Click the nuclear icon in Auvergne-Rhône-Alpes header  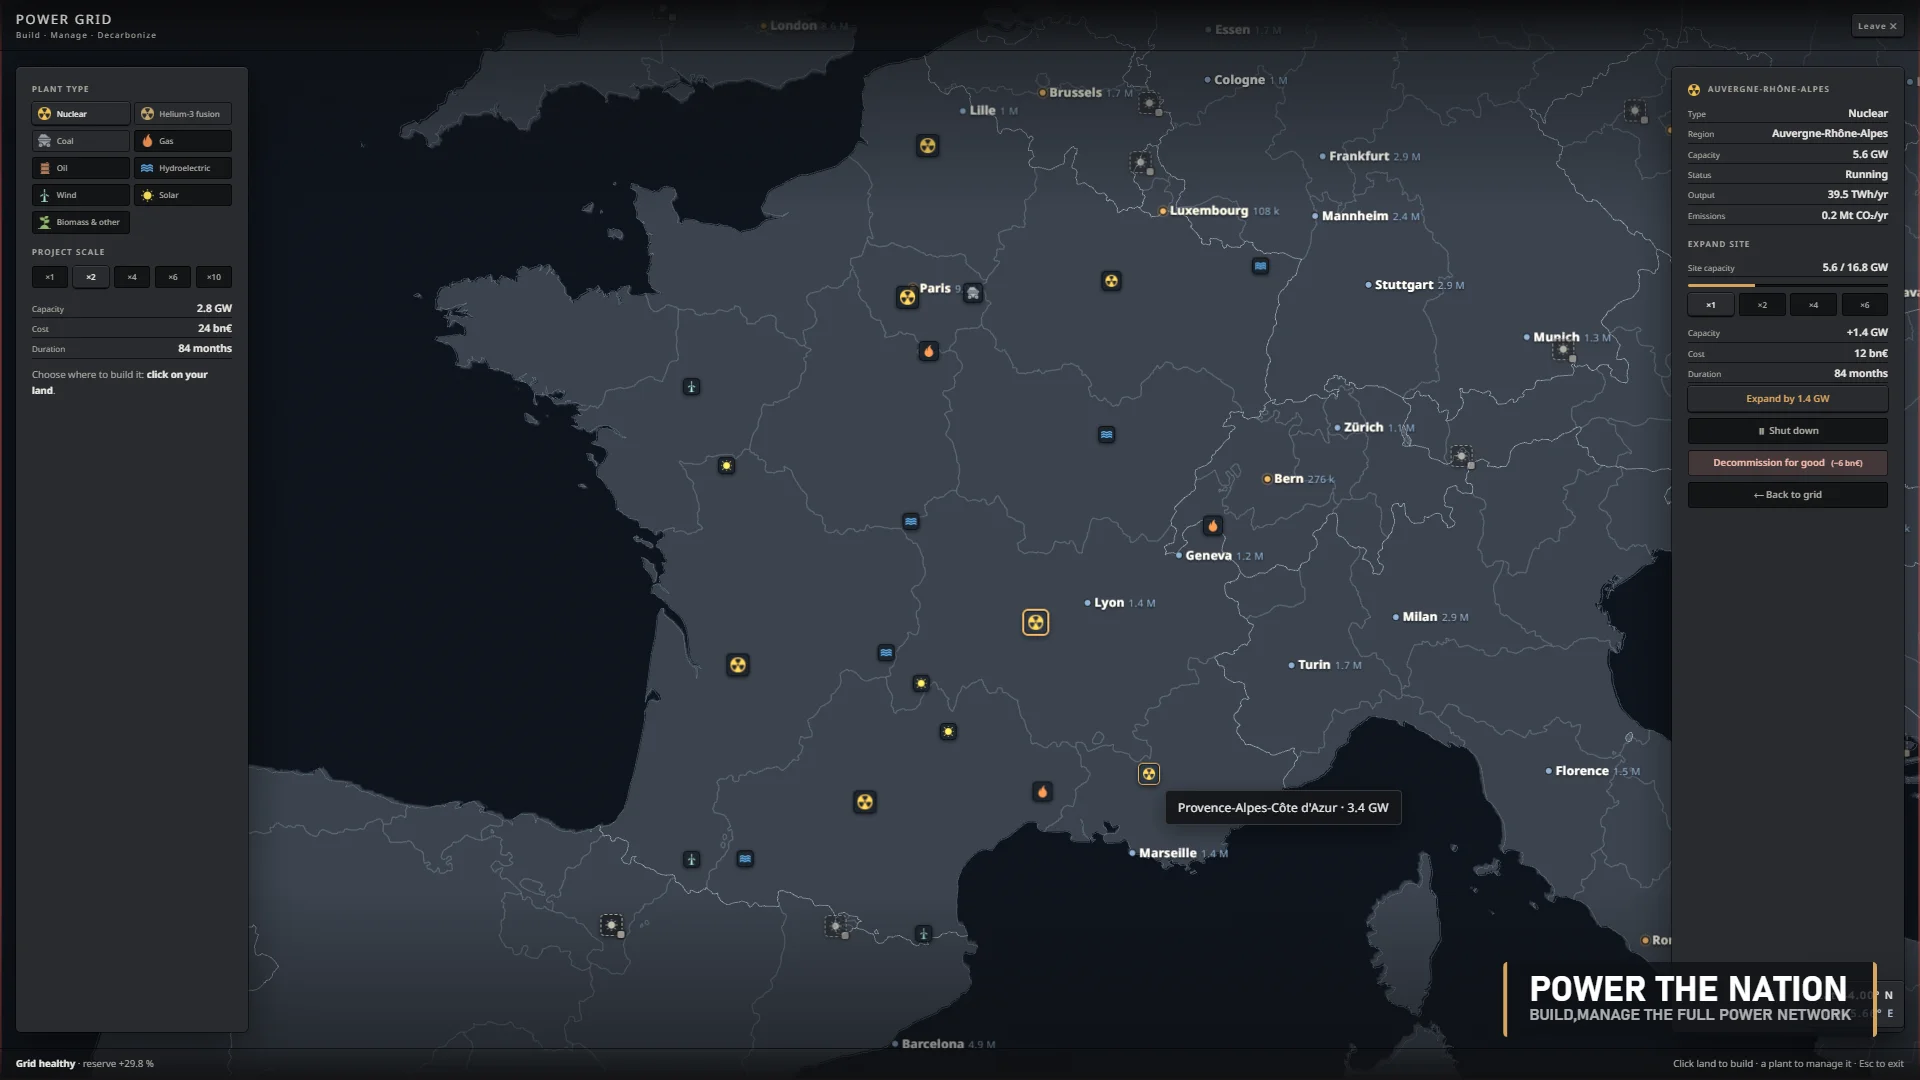click(x=1694, y=90)
